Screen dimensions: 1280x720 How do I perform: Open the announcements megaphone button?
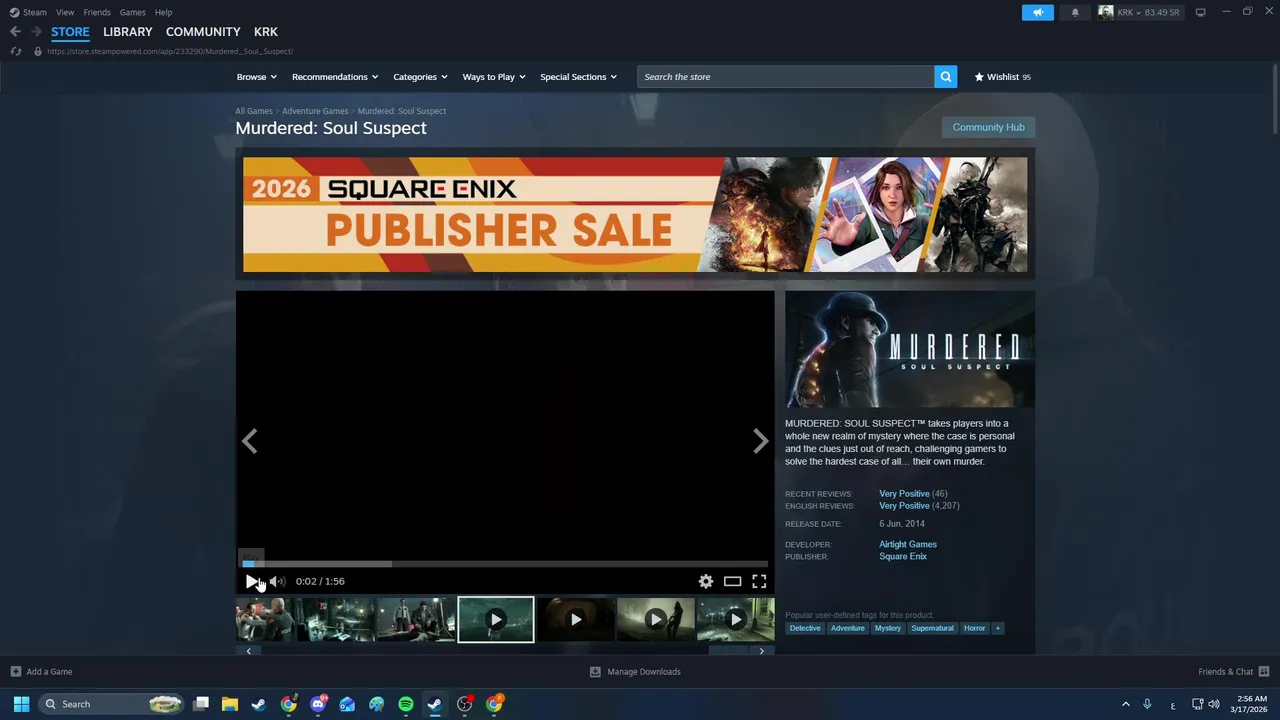click(x=1038, y=12)
